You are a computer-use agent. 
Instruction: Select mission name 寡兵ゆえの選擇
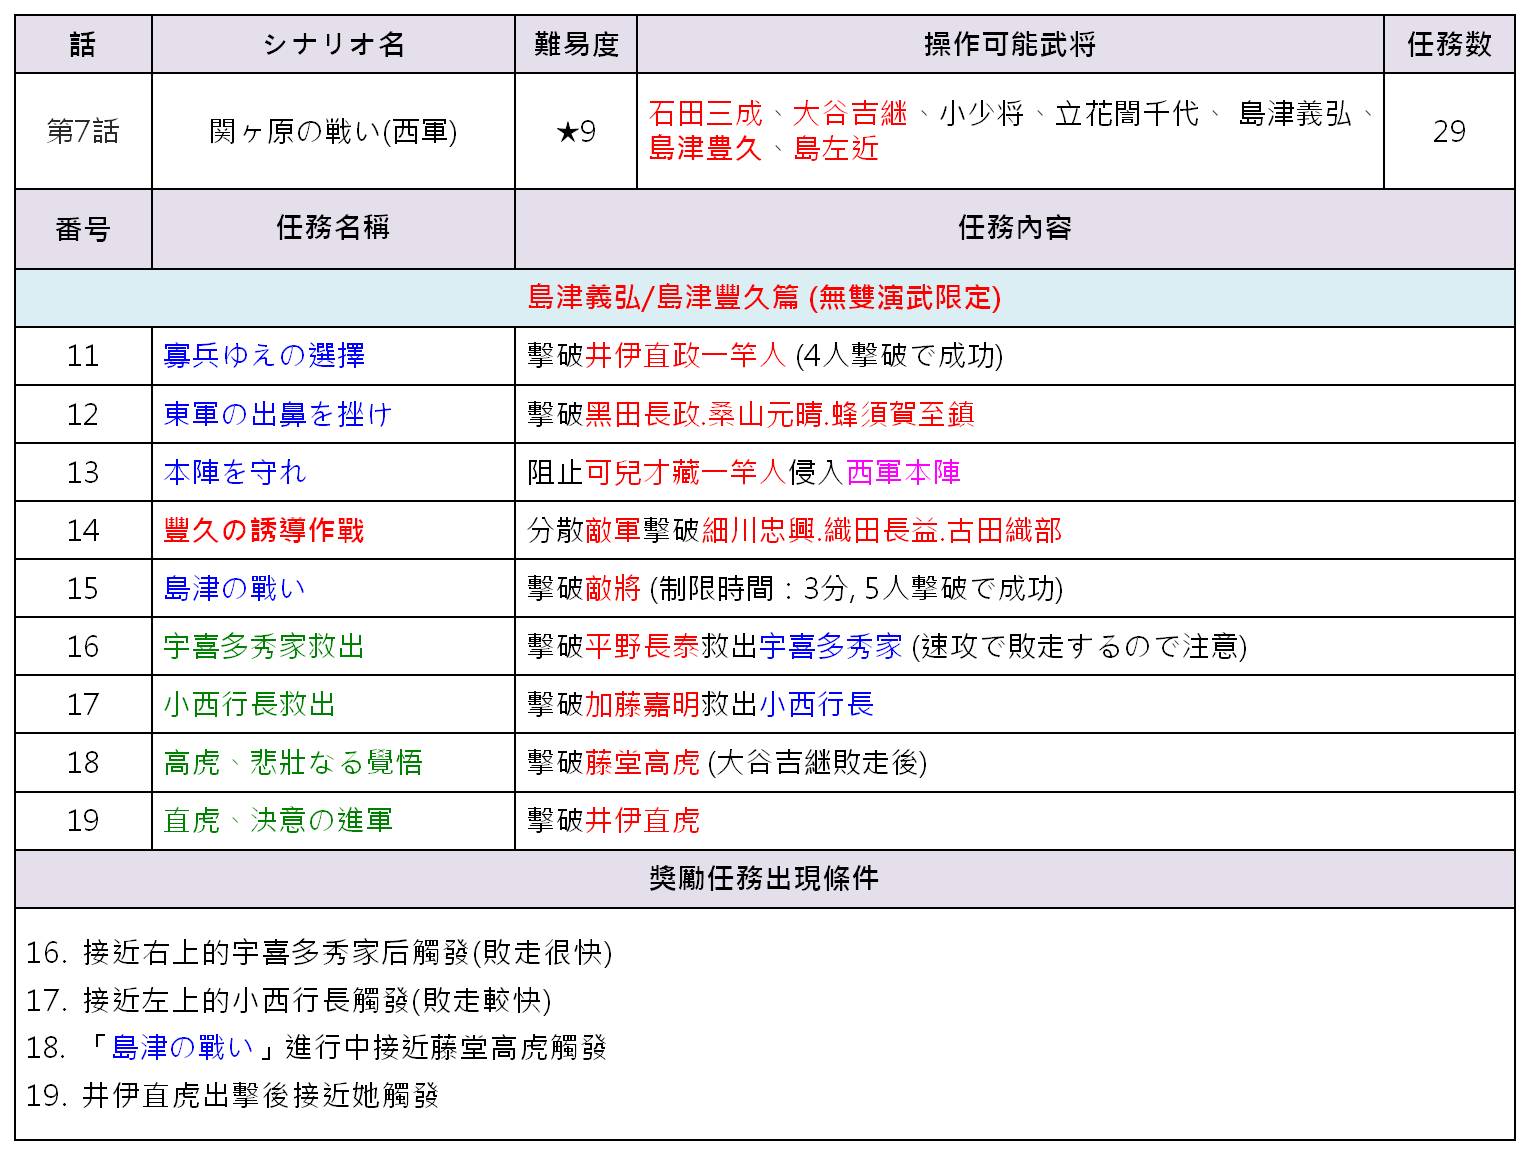[x=264, y=356]
